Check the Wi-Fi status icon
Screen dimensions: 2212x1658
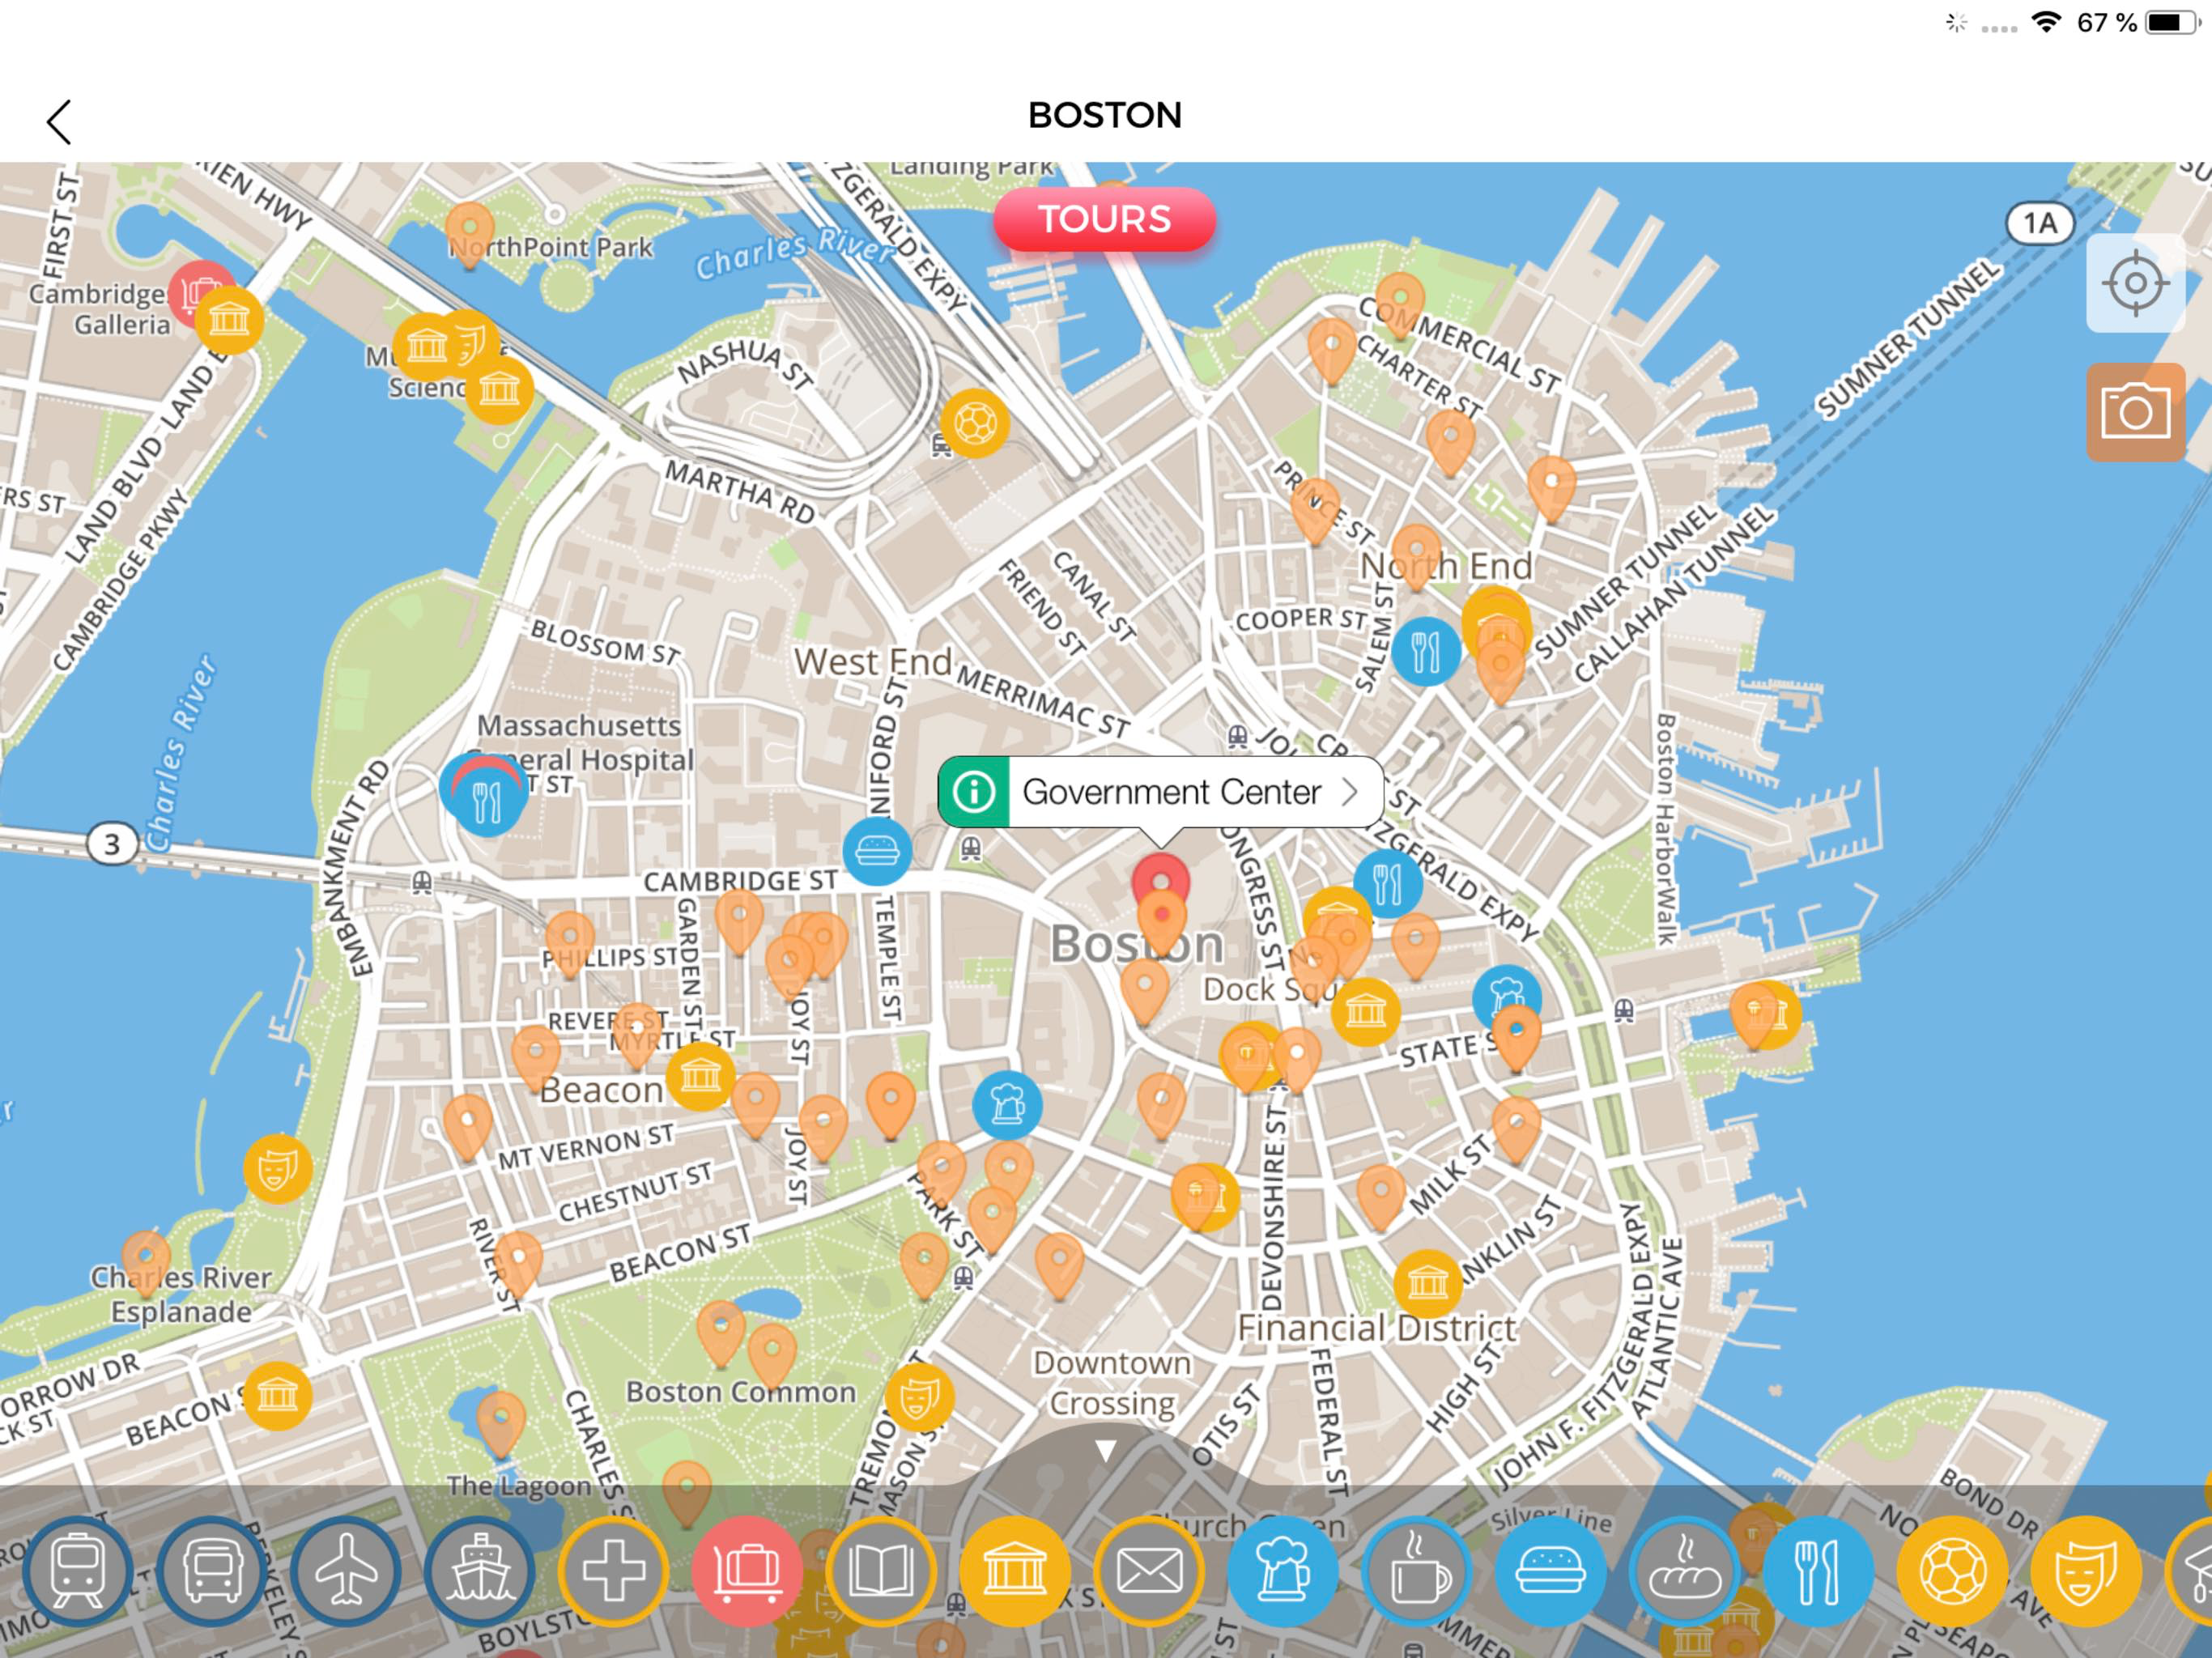tap(2047, 22)
